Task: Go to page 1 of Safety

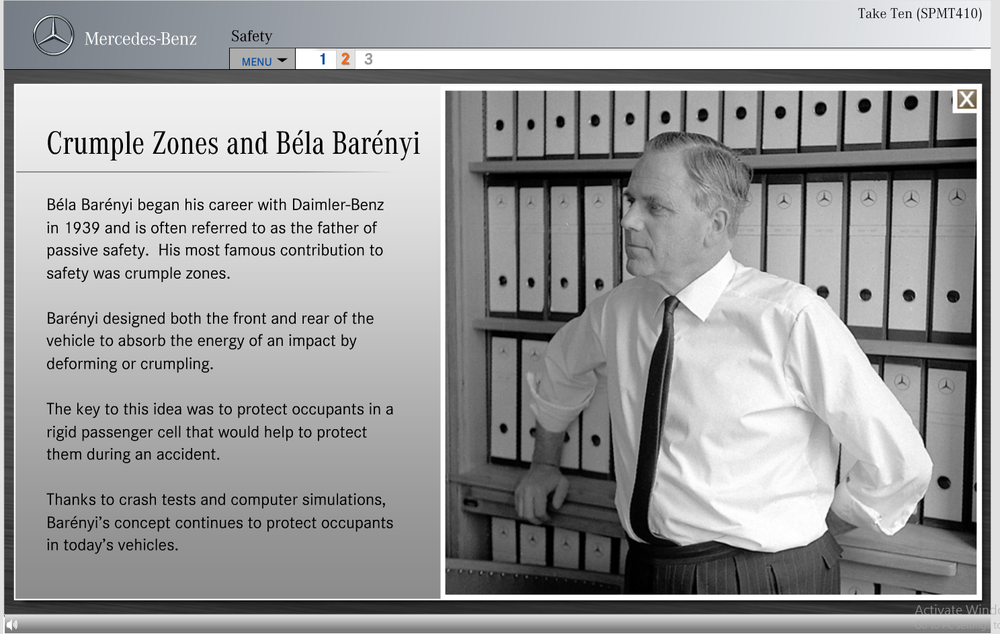Action: tap(322, 59)
